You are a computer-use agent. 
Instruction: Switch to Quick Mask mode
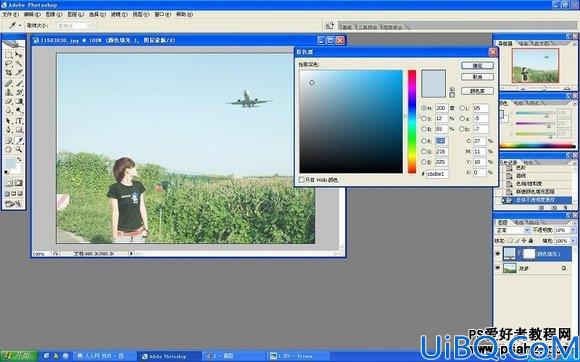point(18,183)
